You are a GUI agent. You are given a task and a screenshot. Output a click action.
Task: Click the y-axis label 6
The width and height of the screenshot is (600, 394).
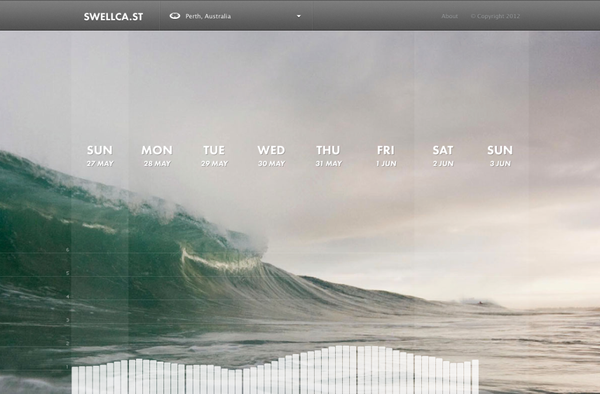point(68,250)
